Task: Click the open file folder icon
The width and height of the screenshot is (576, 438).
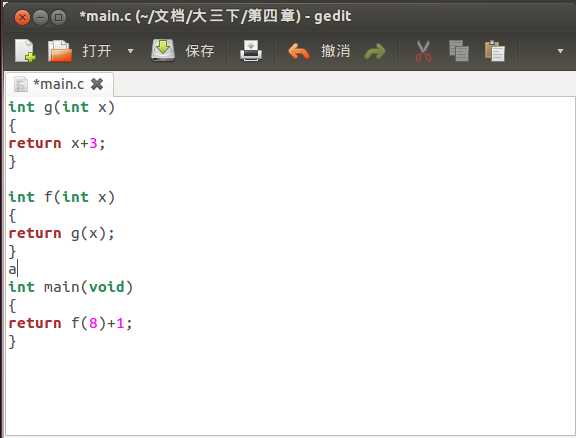Action: click(x=60, y=51)
